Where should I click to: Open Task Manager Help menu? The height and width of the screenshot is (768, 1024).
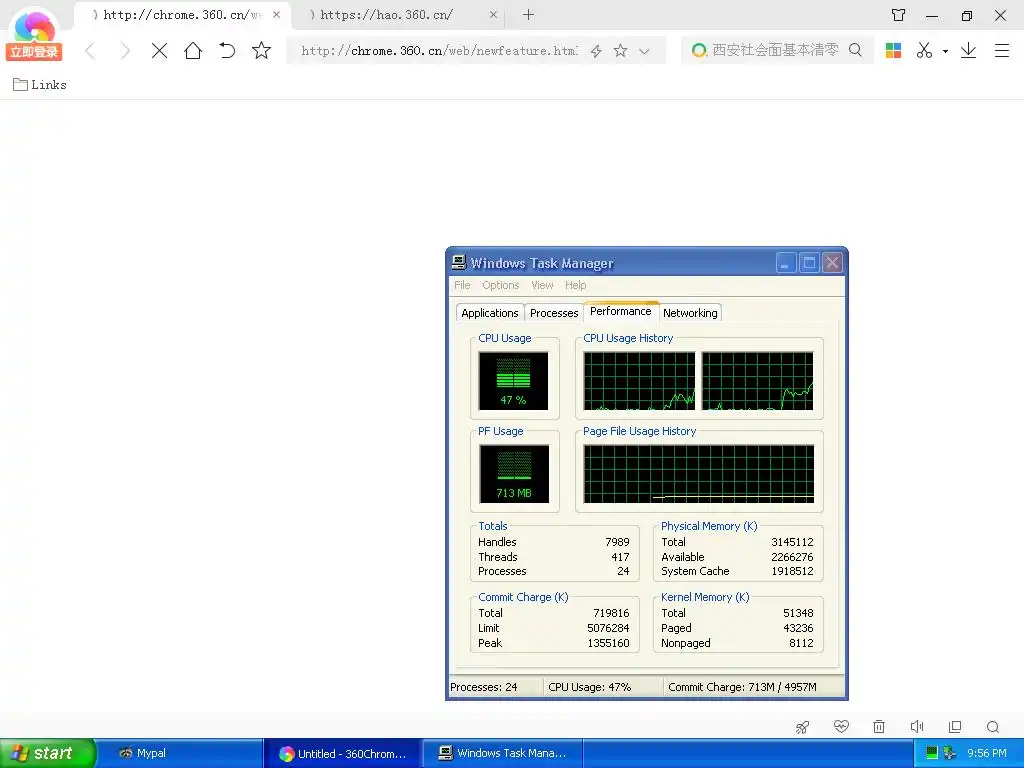point(575,285)
